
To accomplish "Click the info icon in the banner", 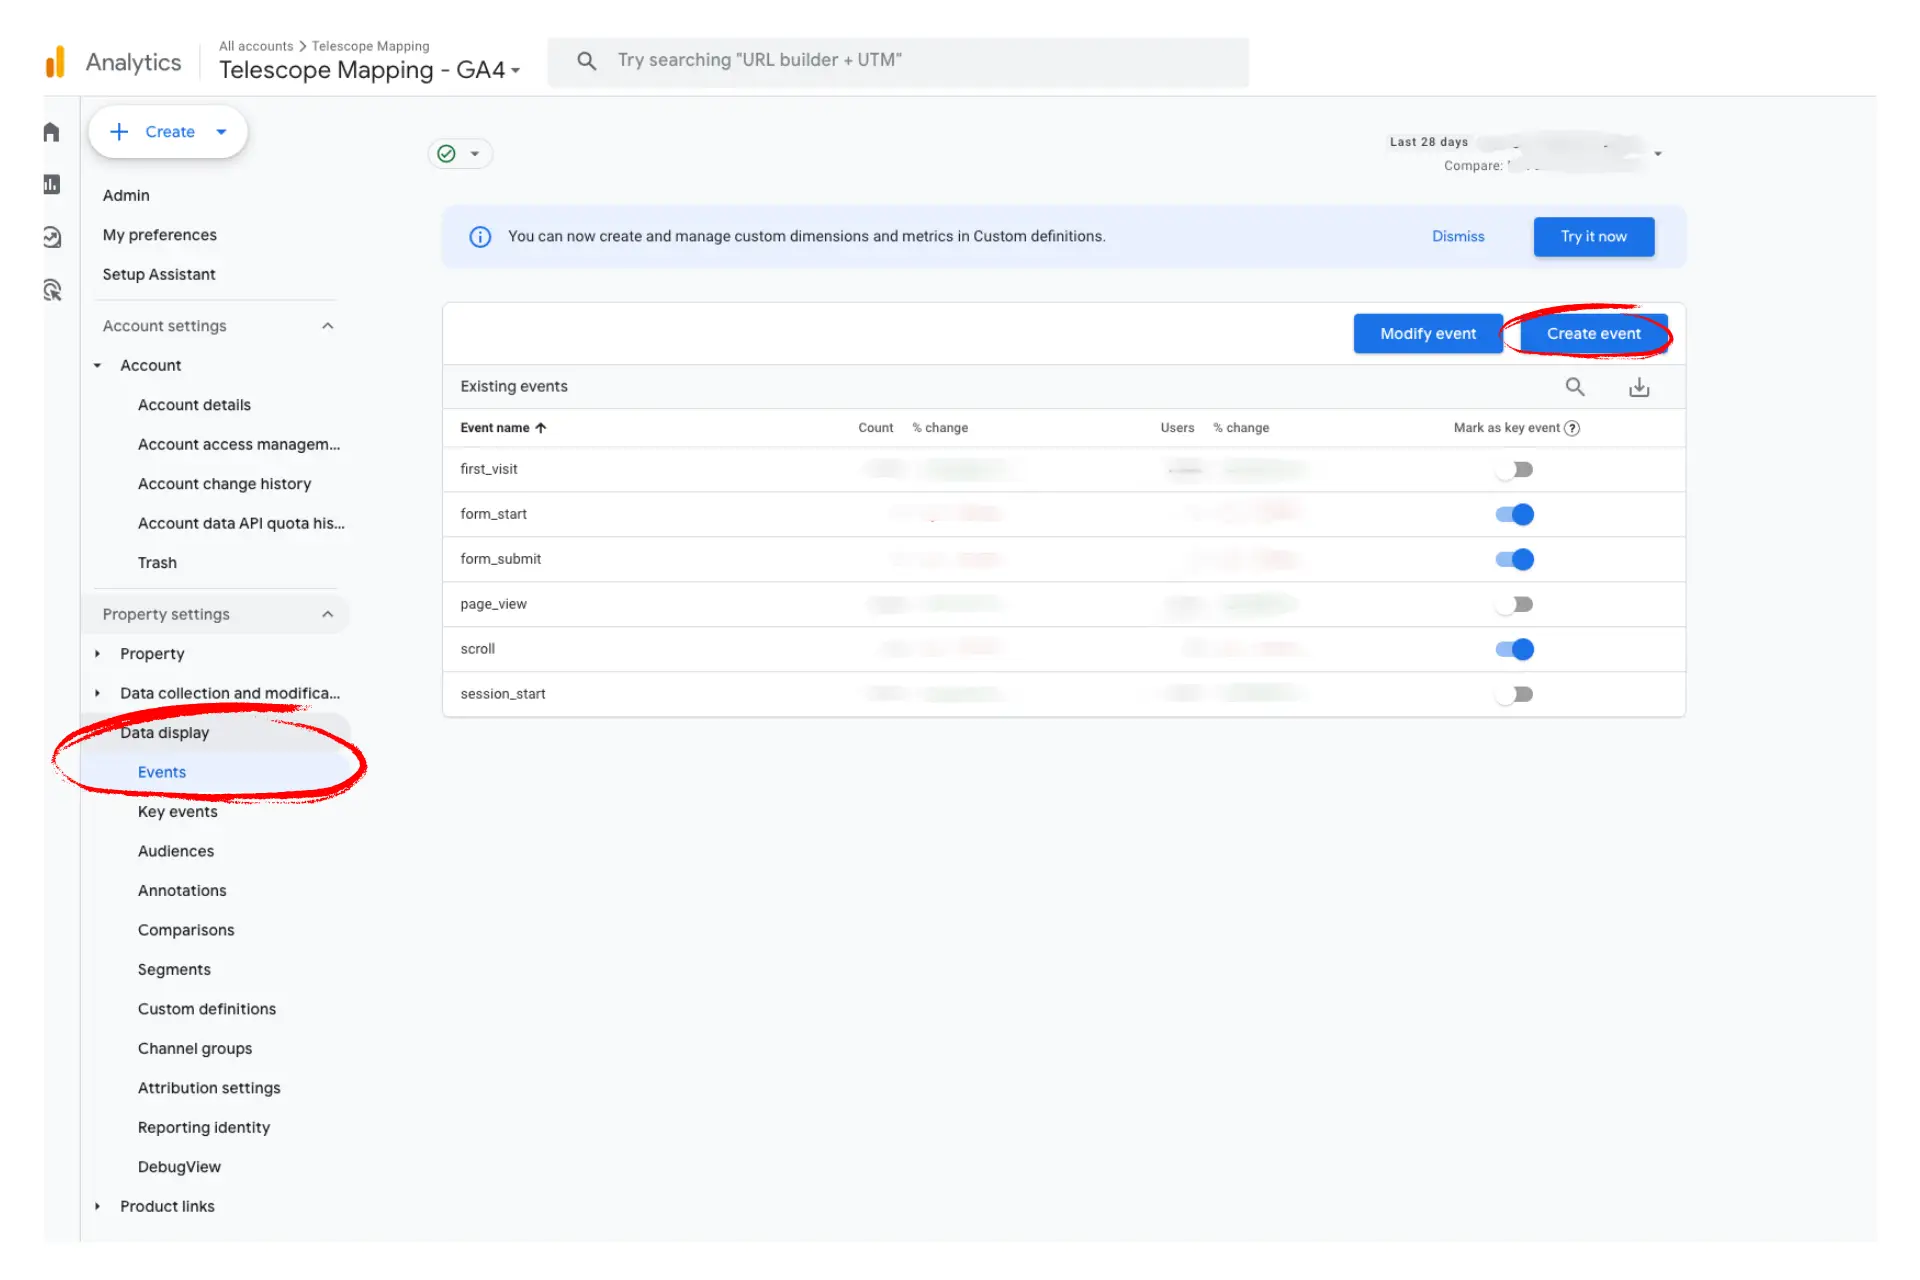I will coord(480,237).
